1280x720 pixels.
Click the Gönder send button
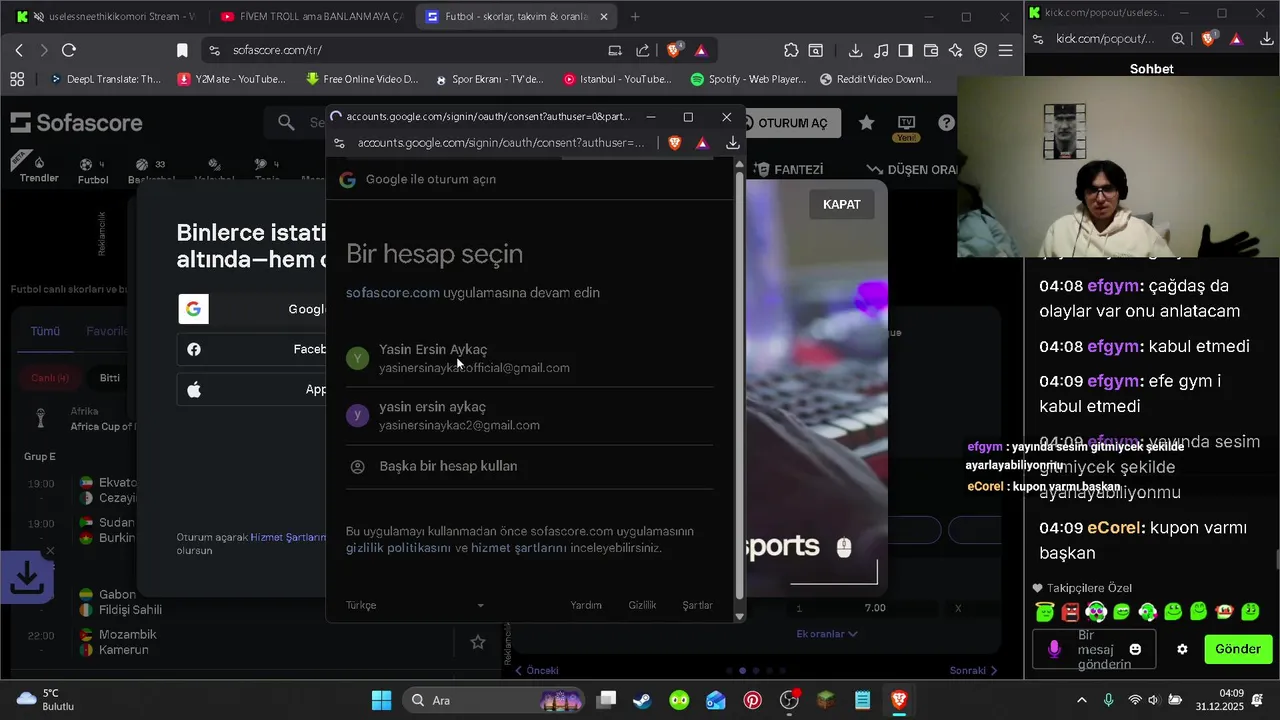coord(1238,649)
